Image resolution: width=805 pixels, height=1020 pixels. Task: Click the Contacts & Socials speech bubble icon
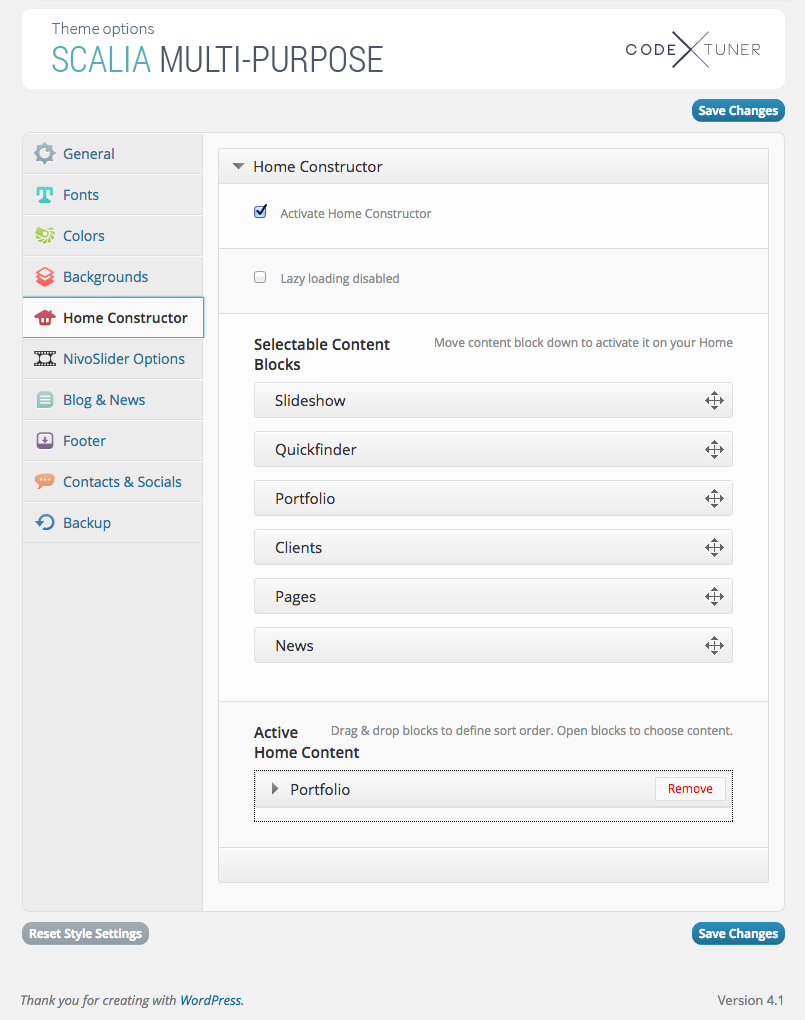[x=44, y=482]
